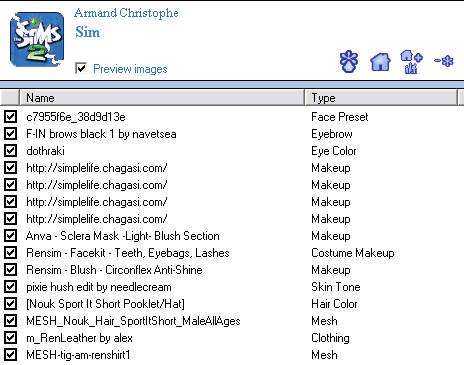This screenshot has height=365, width=464.
Task: Select Rensim - Blush - Circonflex Anti-Shine
Action: pos(114,270)
